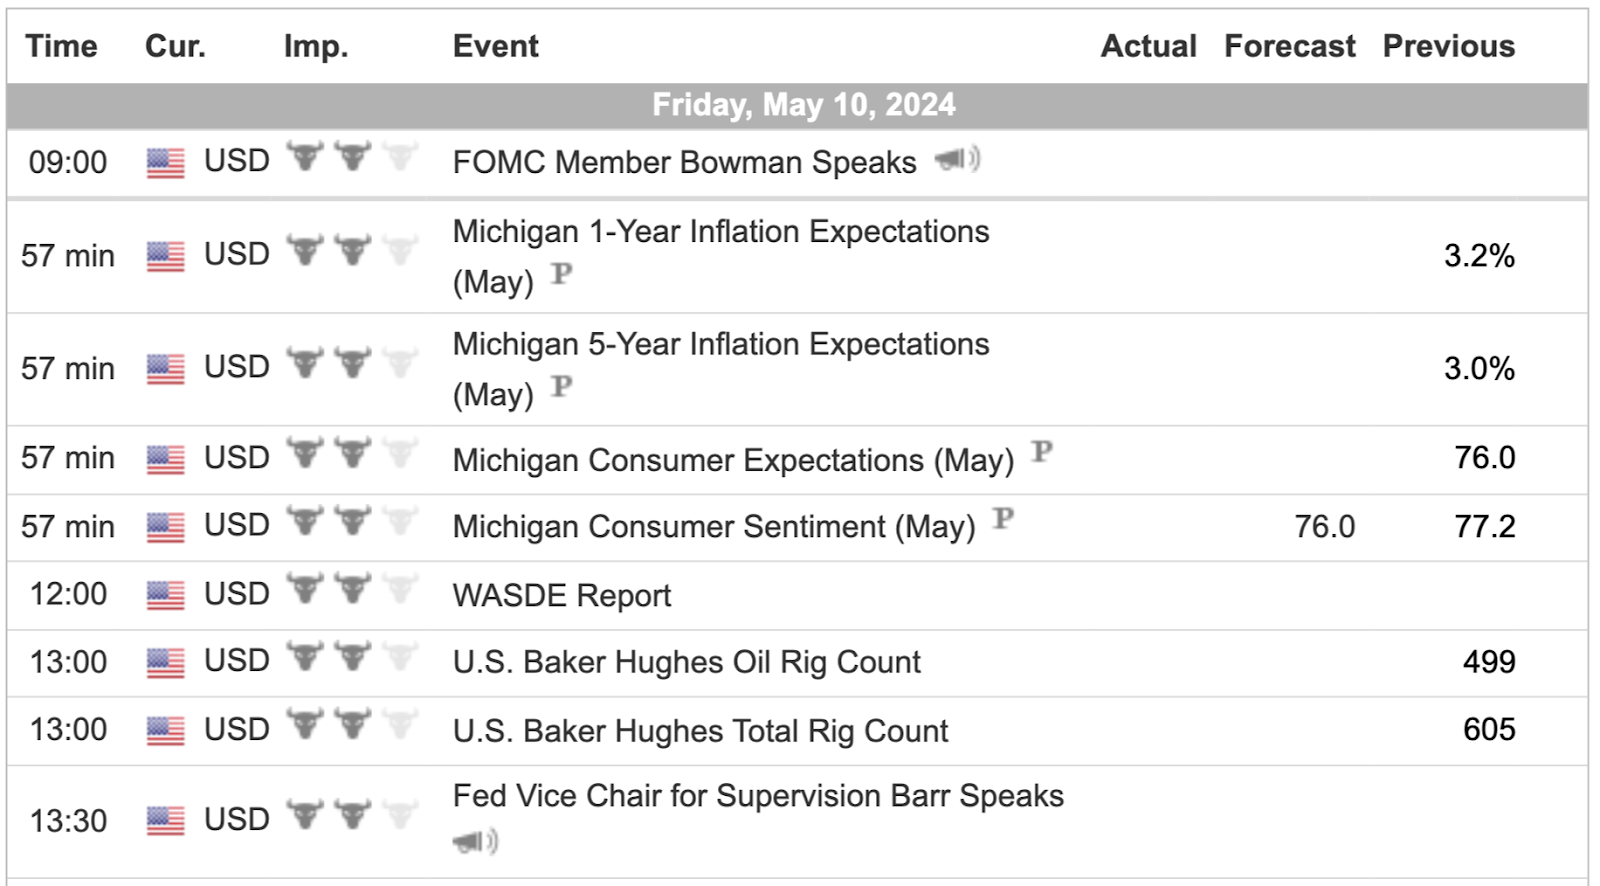Open the WASDE Report event

tap(562, 596)
